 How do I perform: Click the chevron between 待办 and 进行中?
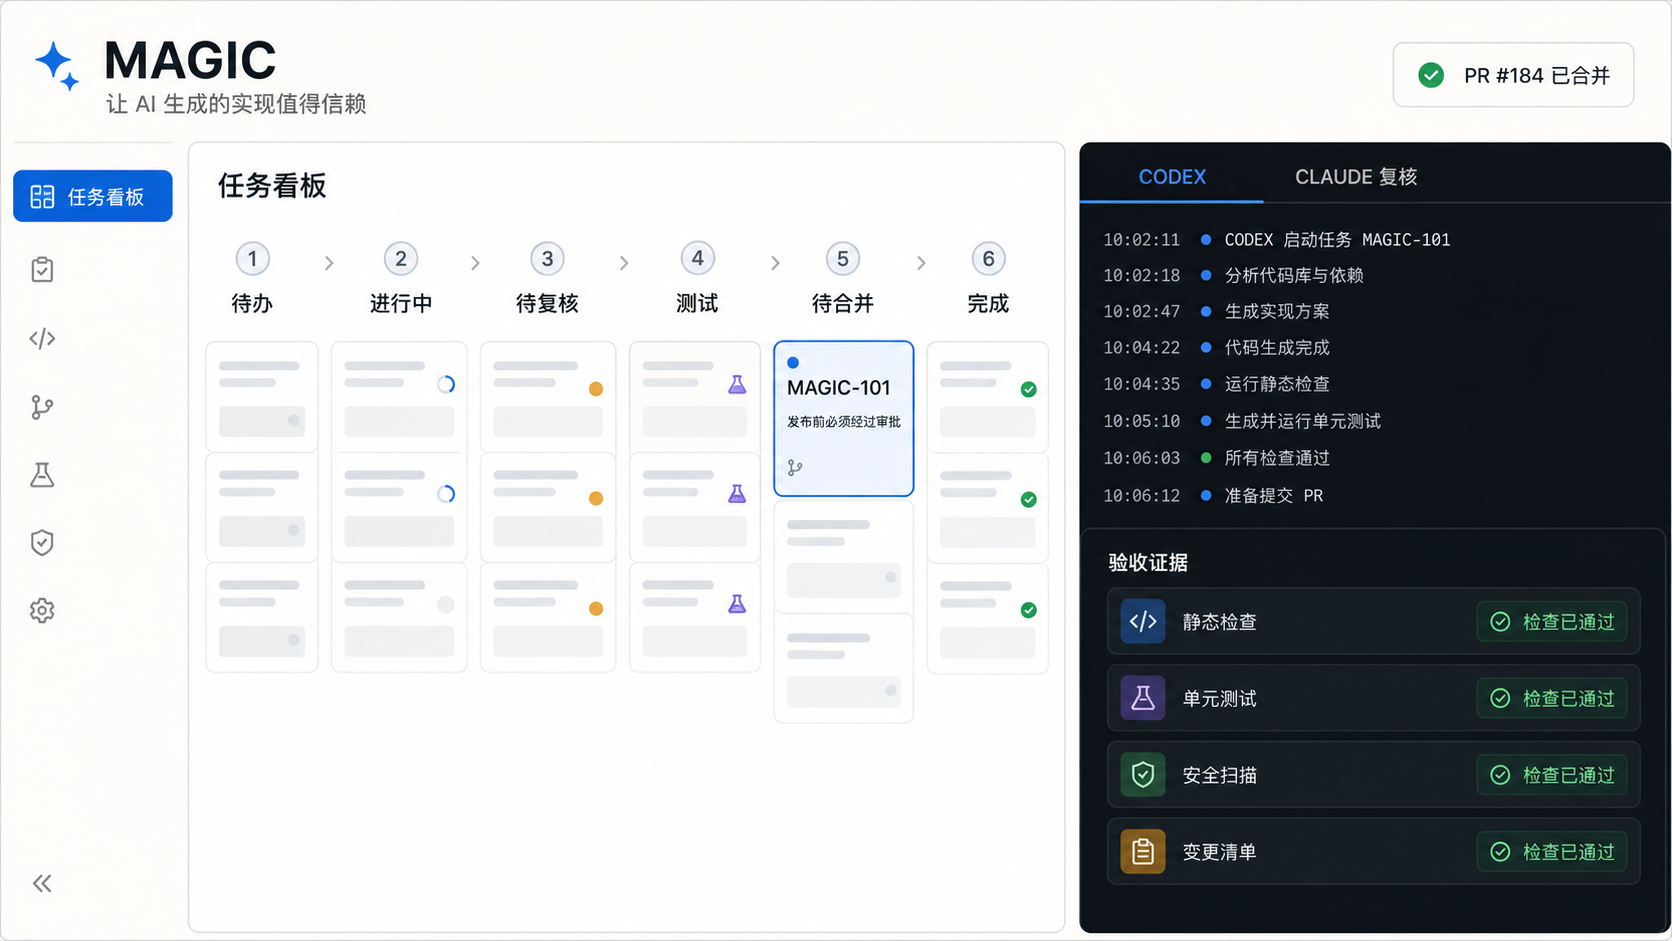pyautogui.click(x=329, y=263)
